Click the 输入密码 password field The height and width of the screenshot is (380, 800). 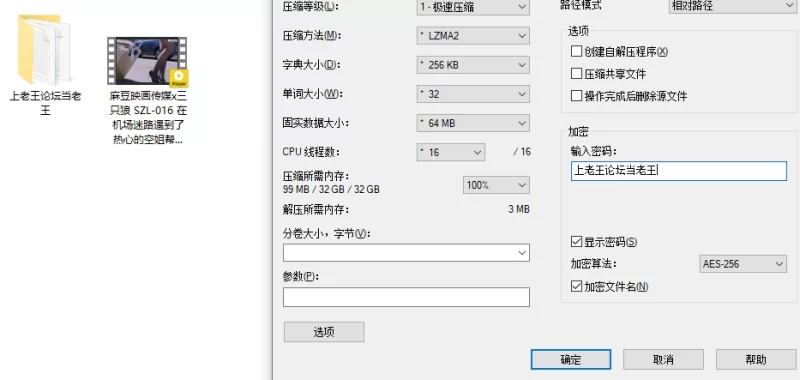pos(679,171)
